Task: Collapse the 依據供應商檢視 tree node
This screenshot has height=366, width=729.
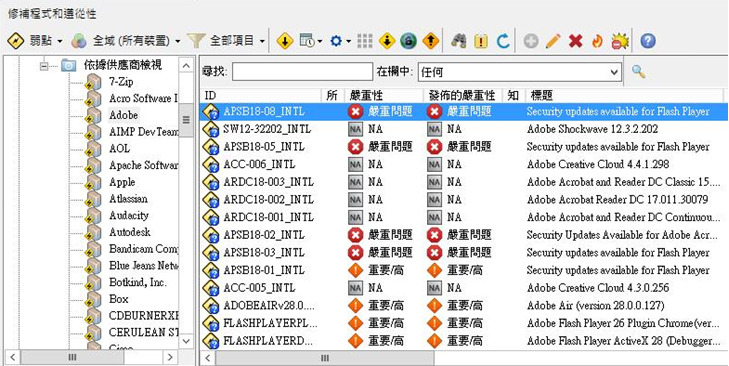Action: coord(45,66)
